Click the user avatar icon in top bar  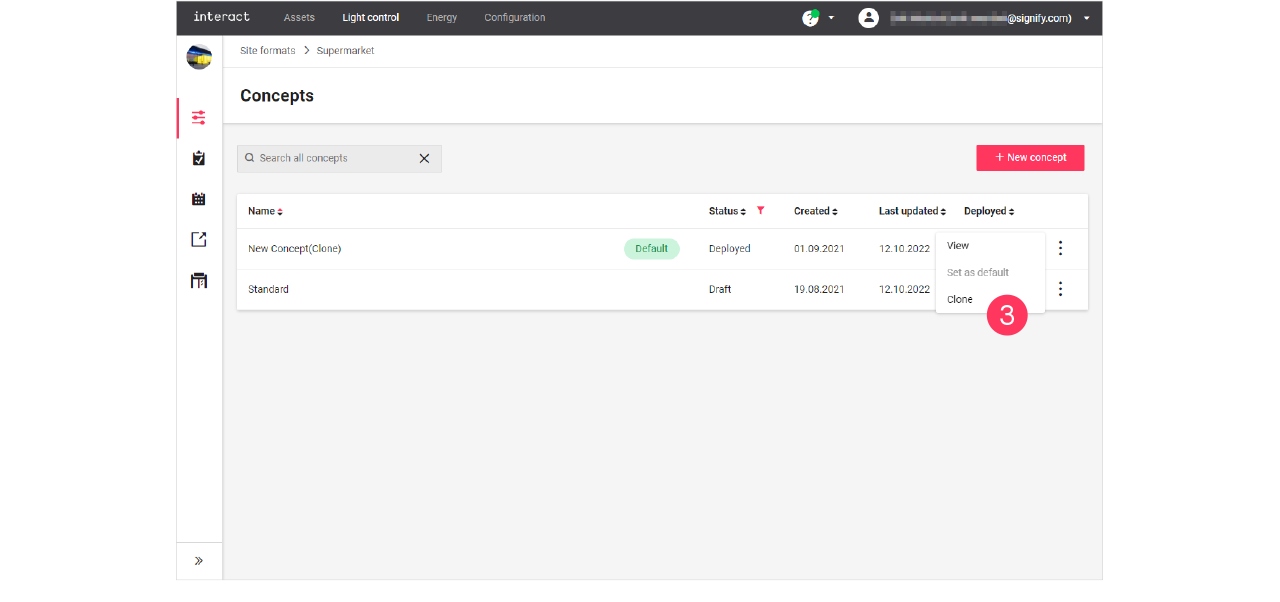click(x=868, y=17)
